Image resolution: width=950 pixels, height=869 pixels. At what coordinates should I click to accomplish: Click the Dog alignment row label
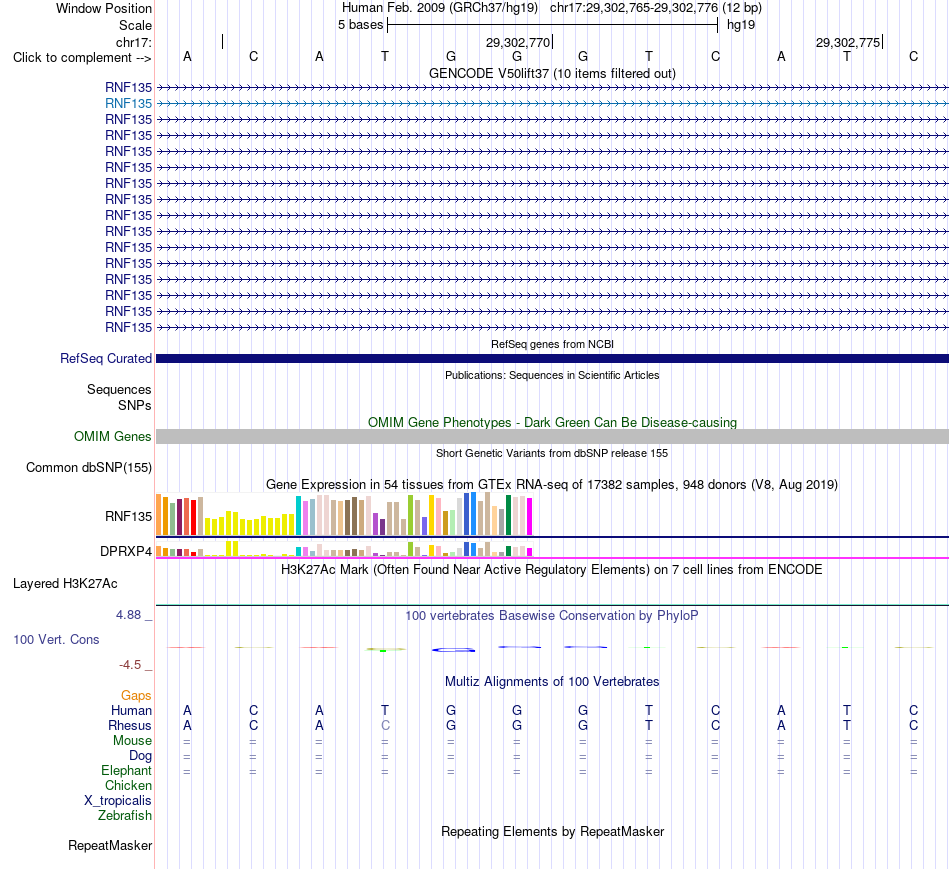pos(140,756)
